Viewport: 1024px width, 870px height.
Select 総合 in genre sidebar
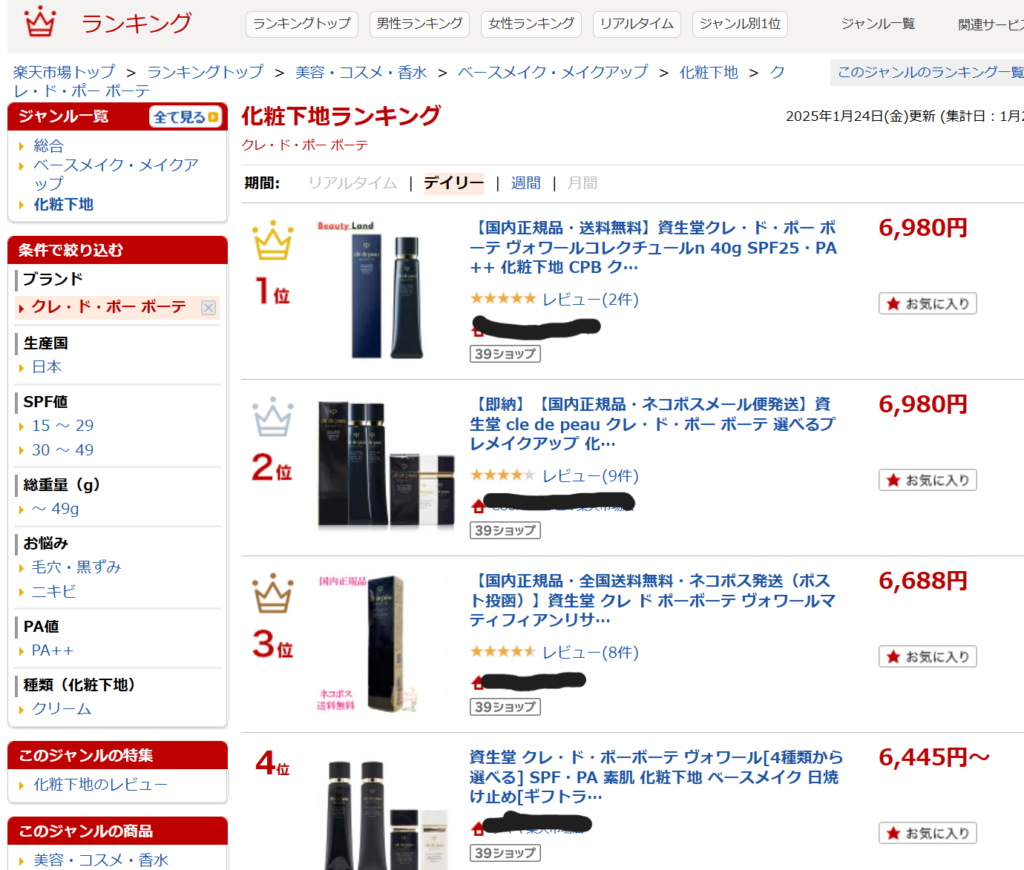click(x=48, y=146)
